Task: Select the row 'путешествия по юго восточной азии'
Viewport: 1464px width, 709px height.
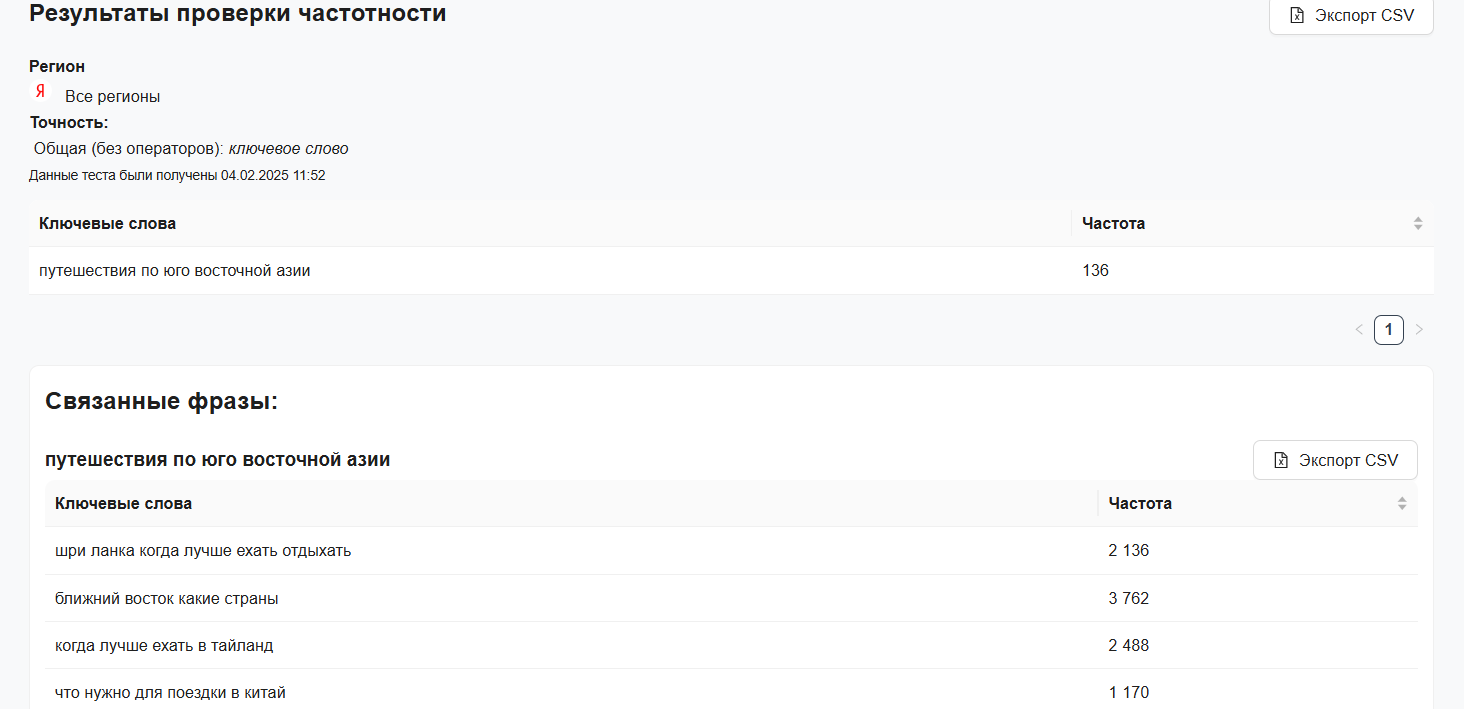Action: (x=174, y=271)
